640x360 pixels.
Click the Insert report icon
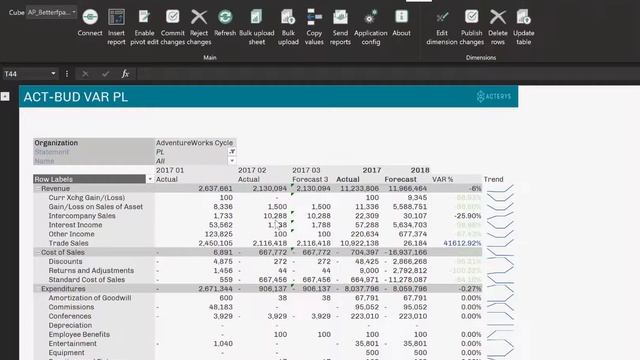click(x=116, y=17)
